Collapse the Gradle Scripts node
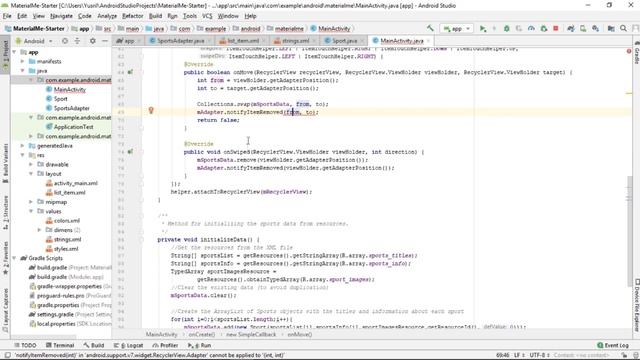The height and width of the screenshot is (360, 640). [x=14, y=258]
